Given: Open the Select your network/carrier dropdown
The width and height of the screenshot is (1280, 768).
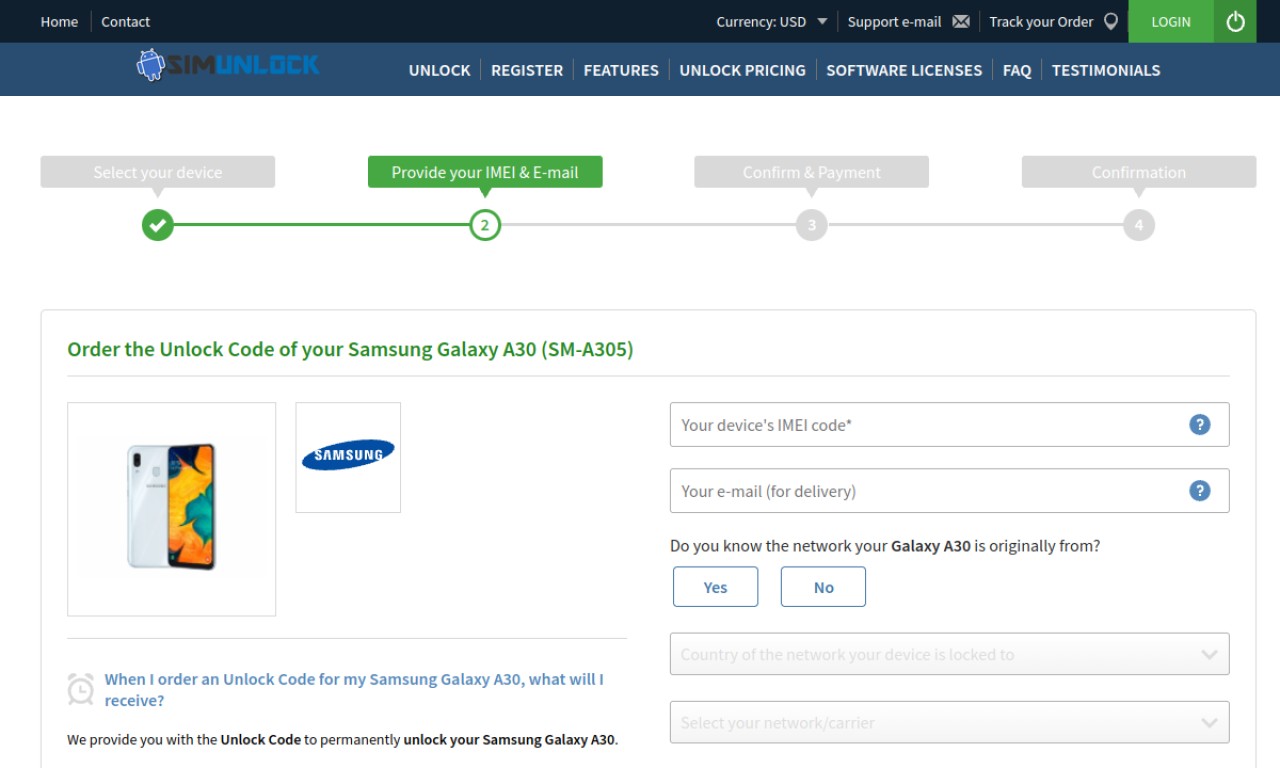Looking at the screenshot, I should click(x=950, y=722).
